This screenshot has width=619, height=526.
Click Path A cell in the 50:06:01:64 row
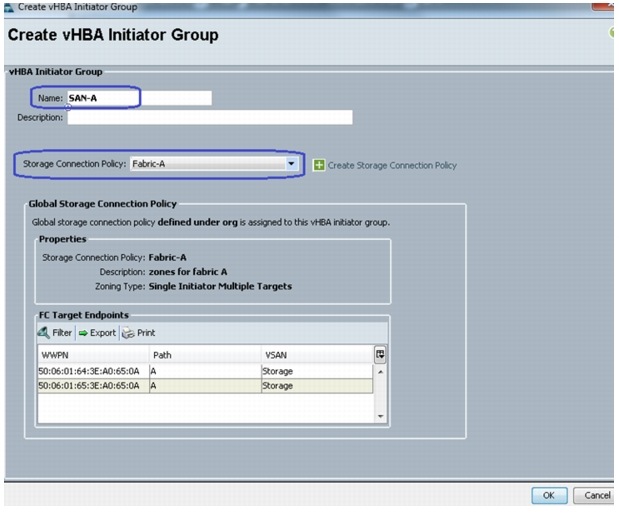point(205,371)
